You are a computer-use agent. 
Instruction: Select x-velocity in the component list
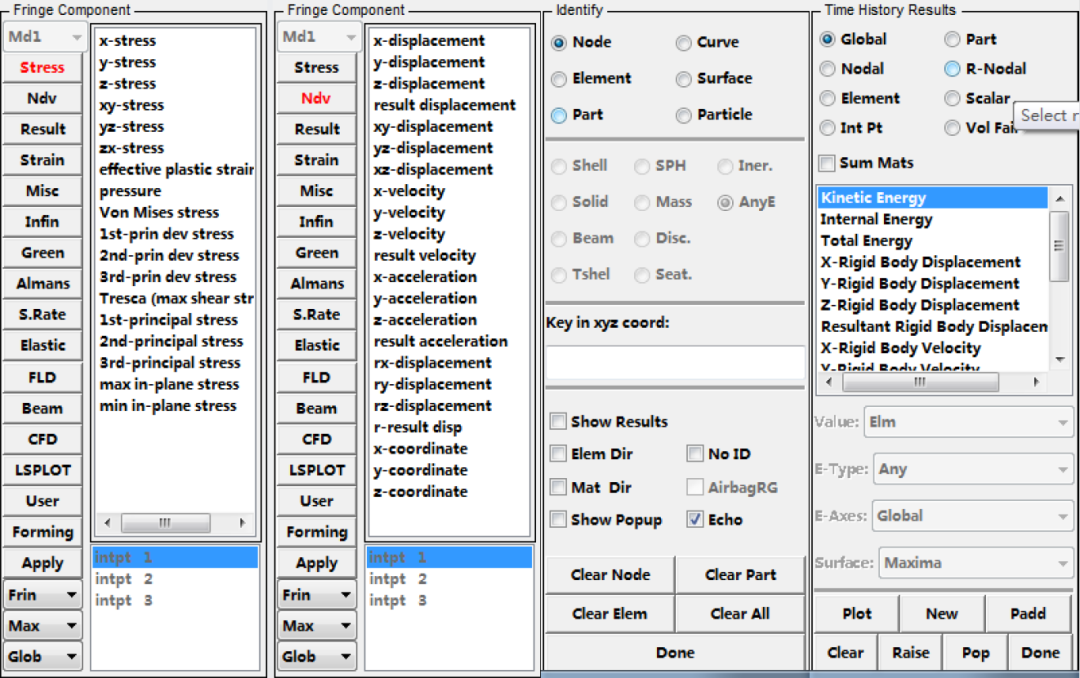[x=409, y=191]
